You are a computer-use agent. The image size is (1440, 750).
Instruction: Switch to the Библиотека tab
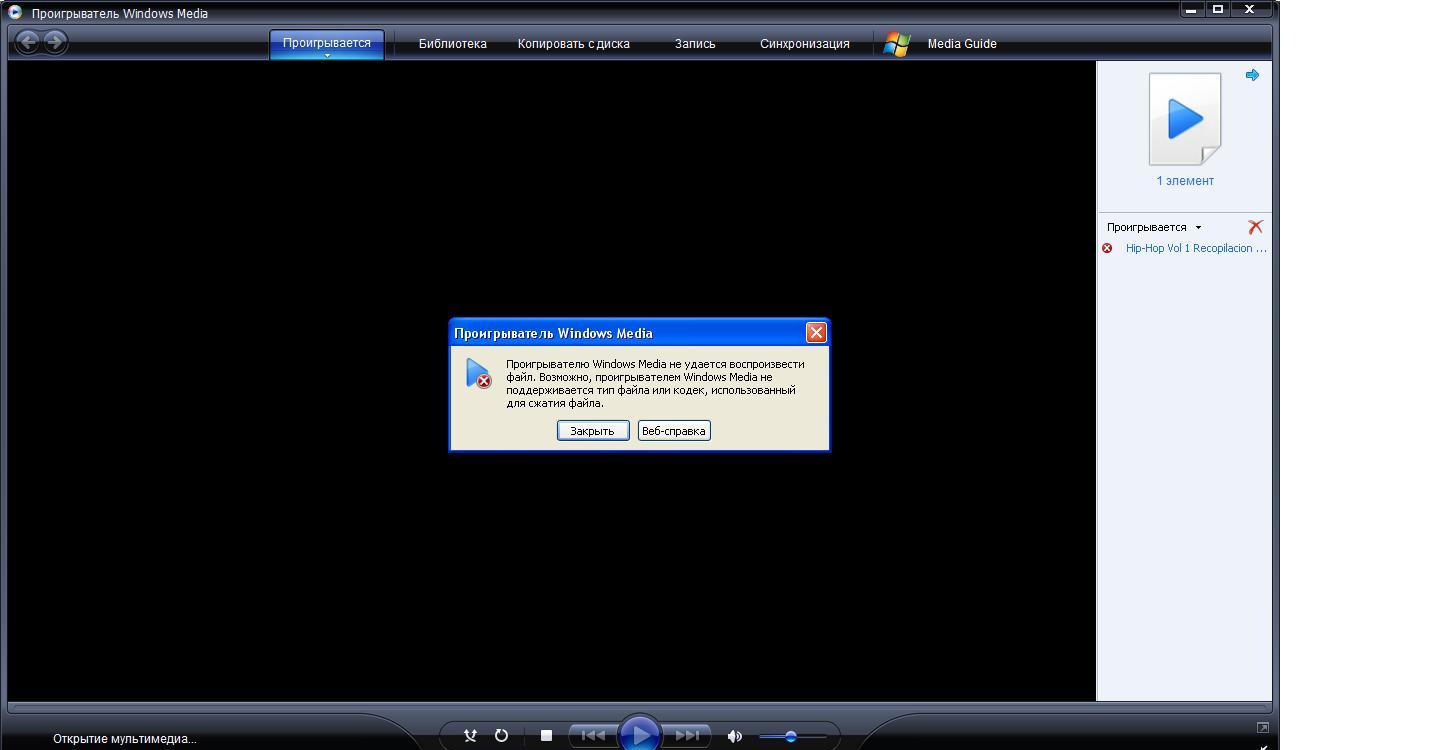[452, 44]
